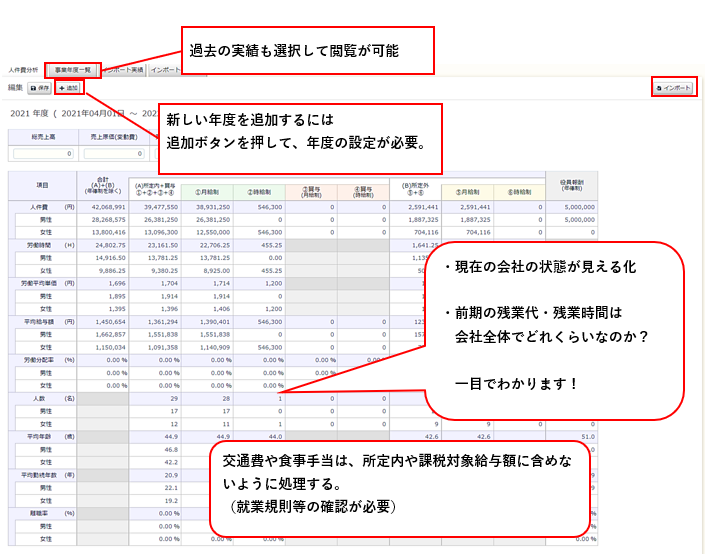The image size is (709, 554).
Task: Click the 合計 (A)+(B) column header
Action: click(x=102, y=185)
